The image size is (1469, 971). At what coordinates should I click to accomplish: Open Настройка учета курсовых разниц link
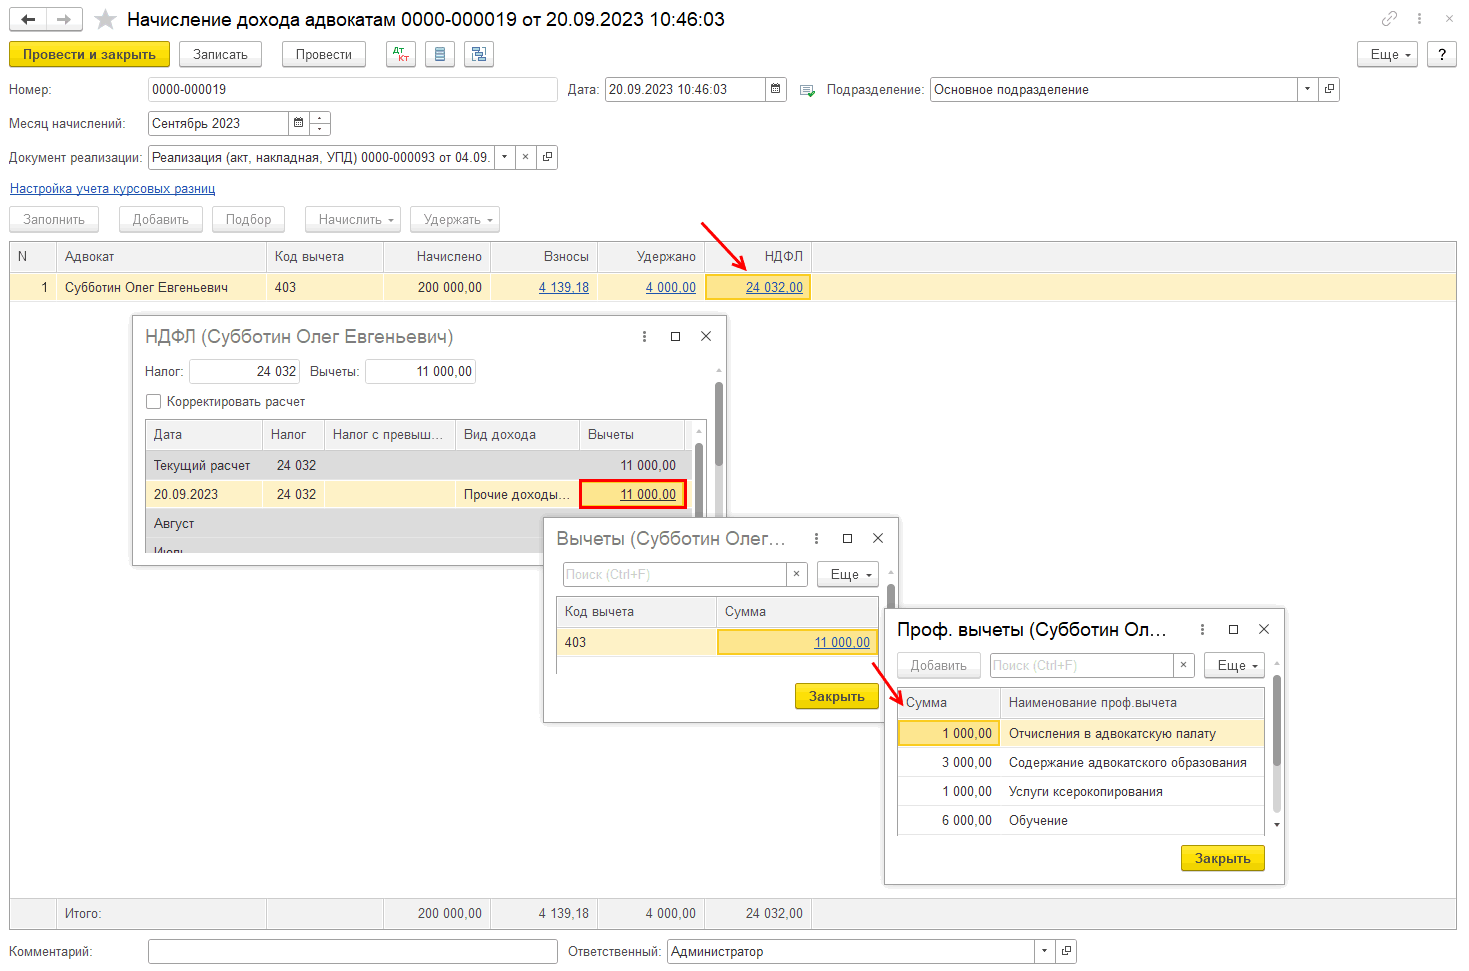pos(112,189)
